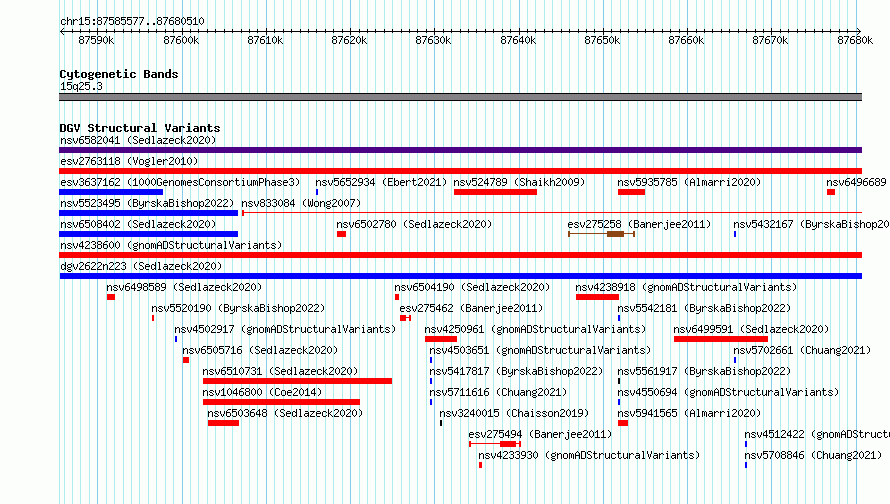
Task: Click the nsv6499591 (Sedlazeck2020) label
Action: pyautogui.click(x=751, y=329)
